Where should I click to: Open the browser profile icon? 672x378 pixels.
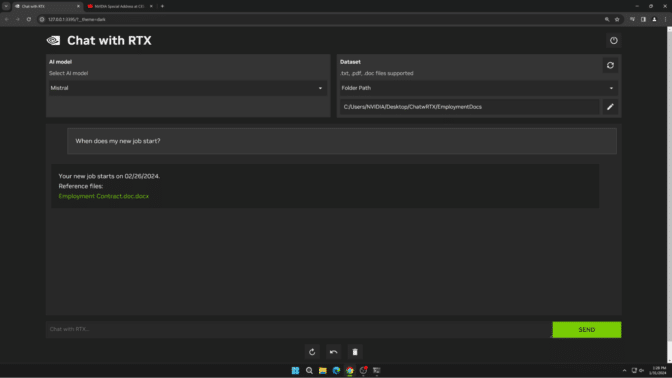pyautogui.click(x=654, y=19)
